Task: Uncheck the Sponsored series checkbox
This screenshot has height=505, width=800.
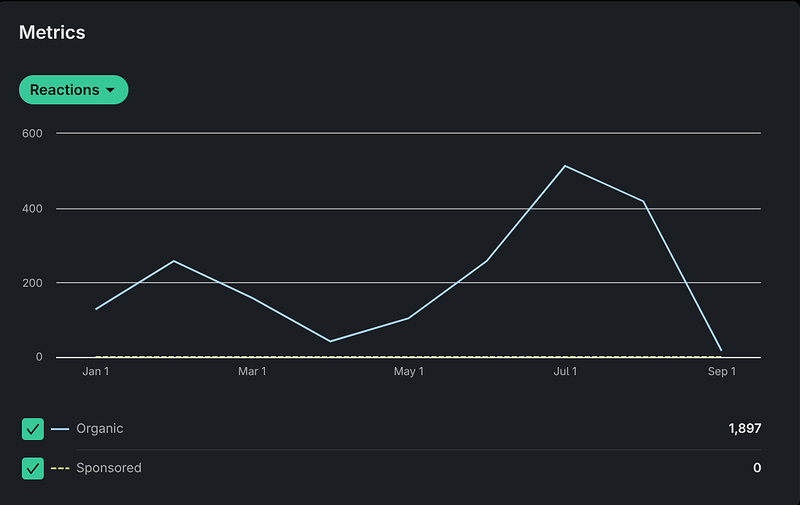Action: tap(33, 468)
